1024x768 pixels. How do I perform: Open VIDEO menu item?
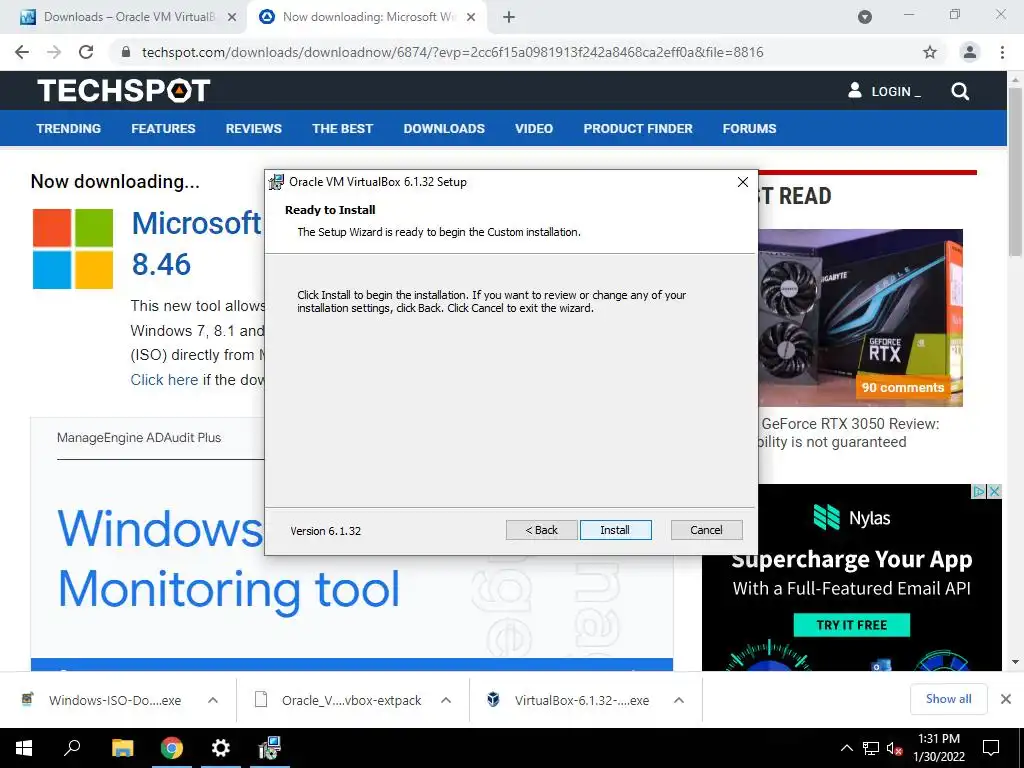coord(534,129)
